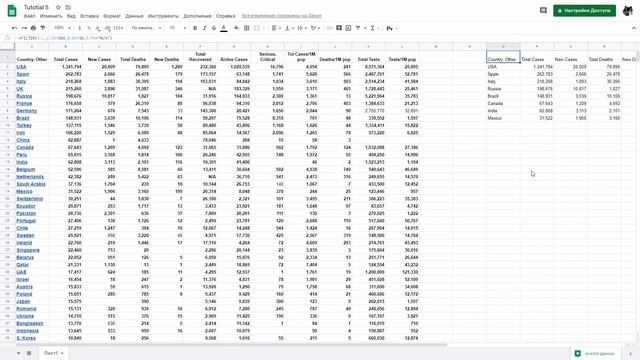Open the fill color picker
The image size is (640, 360).
click(237, 28)
